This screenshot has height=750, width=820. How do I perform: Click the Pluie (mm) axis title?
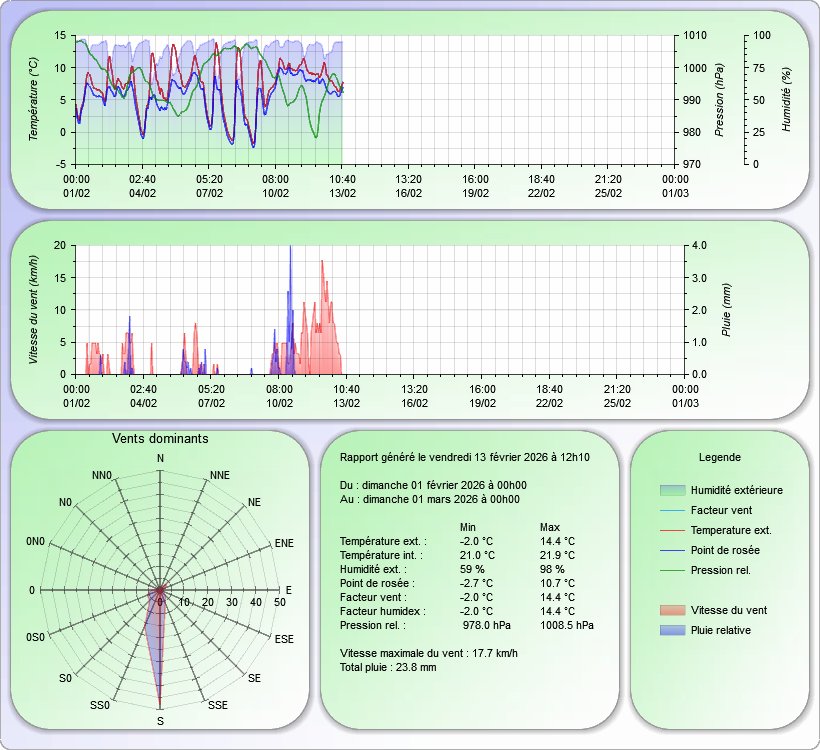(x=727, y=308)
